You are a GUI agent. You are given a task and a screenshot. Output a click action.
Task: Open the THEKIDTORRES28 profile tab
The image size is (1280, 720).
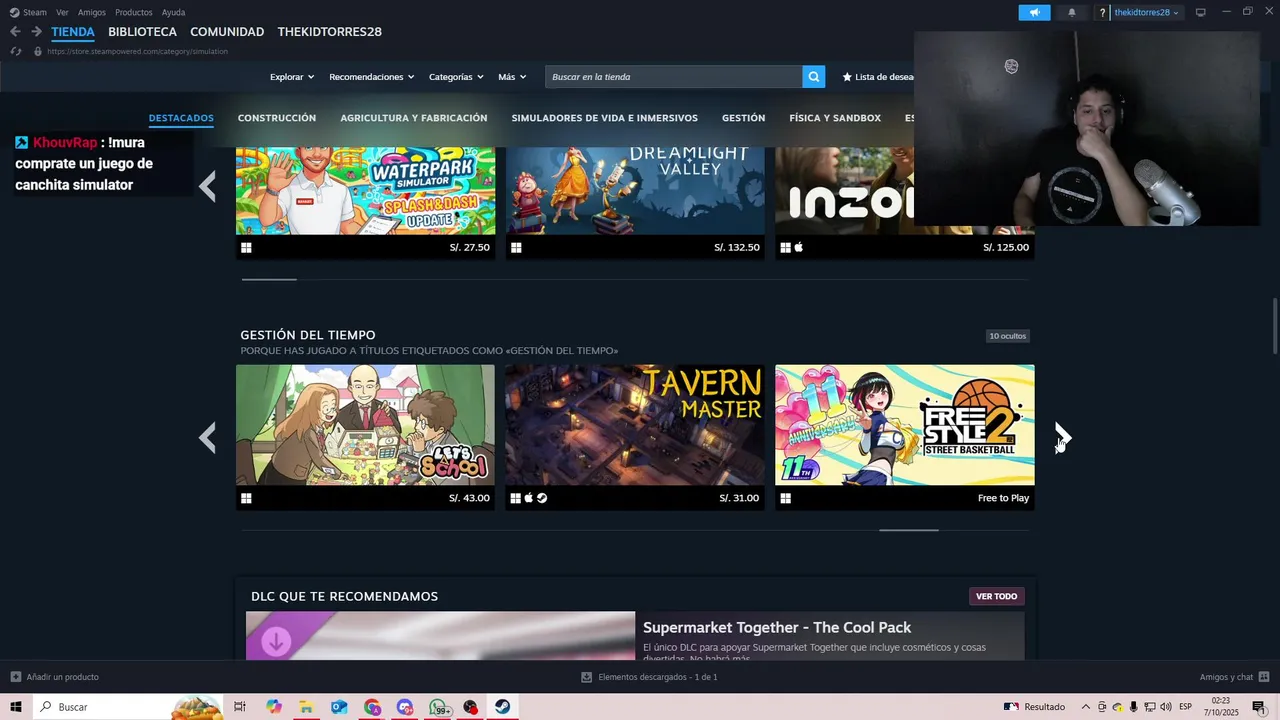click(330, 32)
